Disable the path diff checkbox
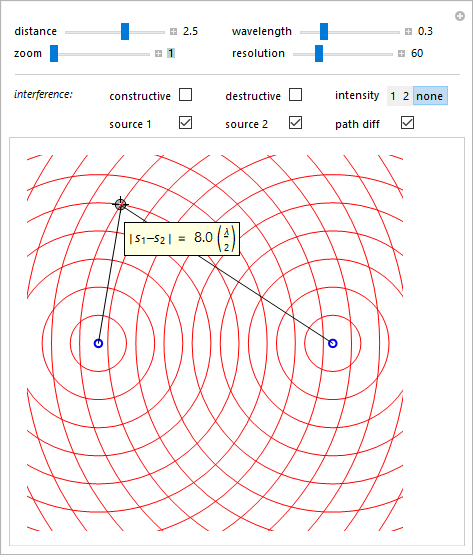 pyautogui.click(x=408, y=123)
